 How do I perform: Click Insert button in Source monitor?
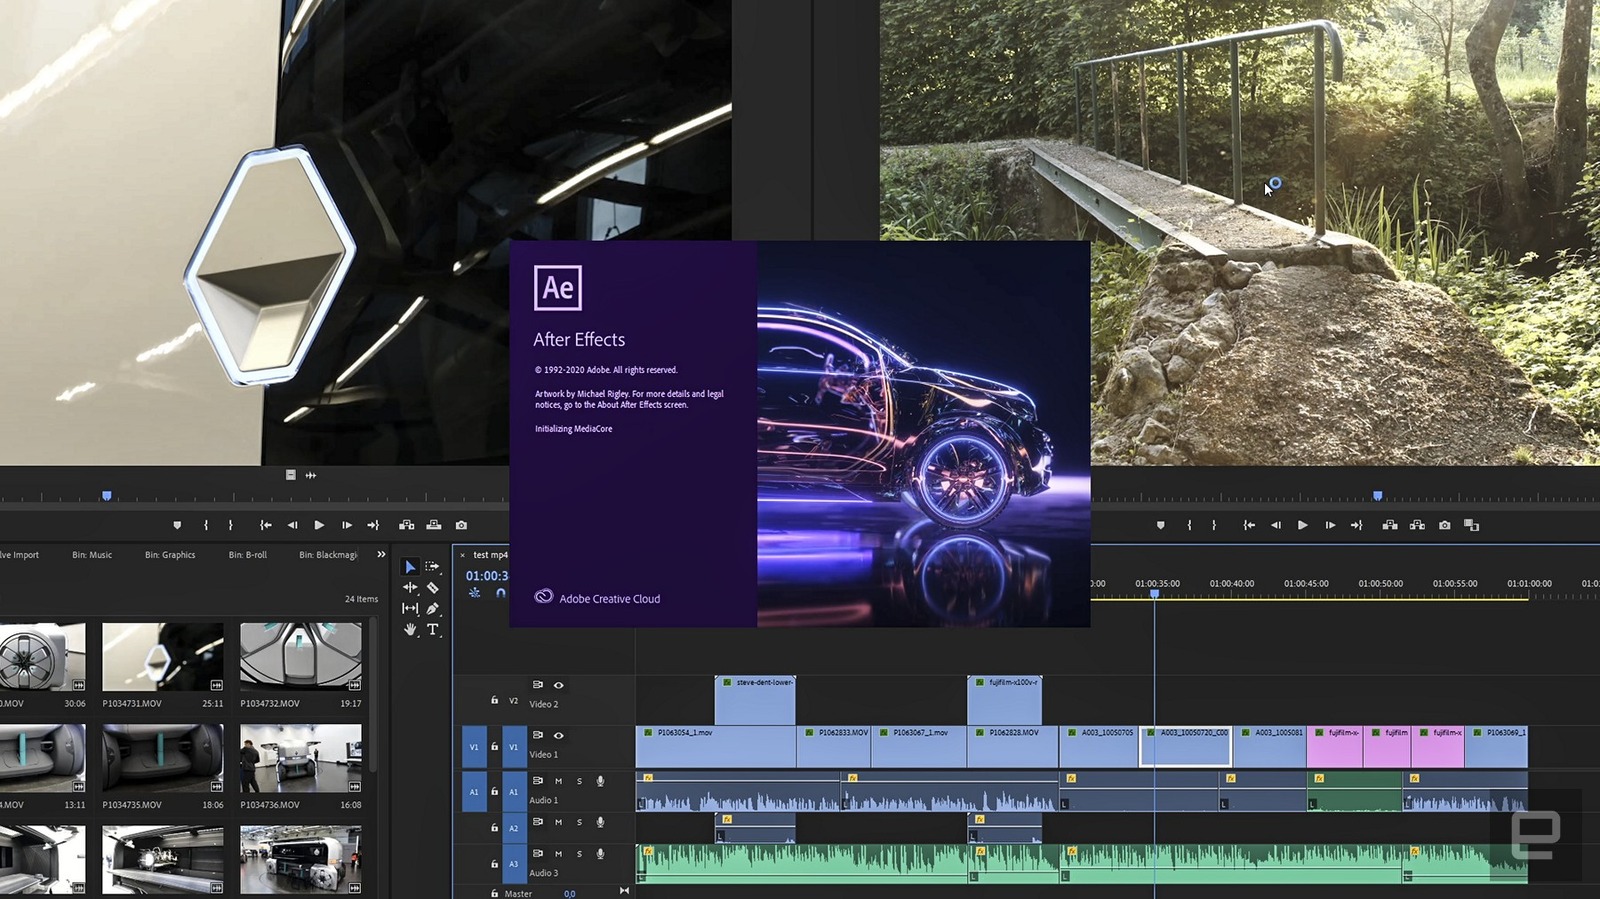[x=407, y=525]
